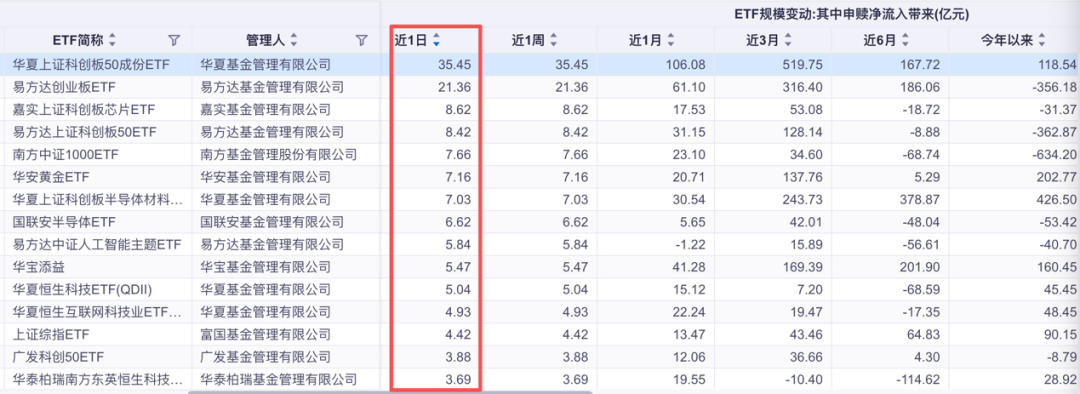Select the 南方中证1000ETF name cell
This screenshot has height=394, width=1080.
(x=66, y=155)
